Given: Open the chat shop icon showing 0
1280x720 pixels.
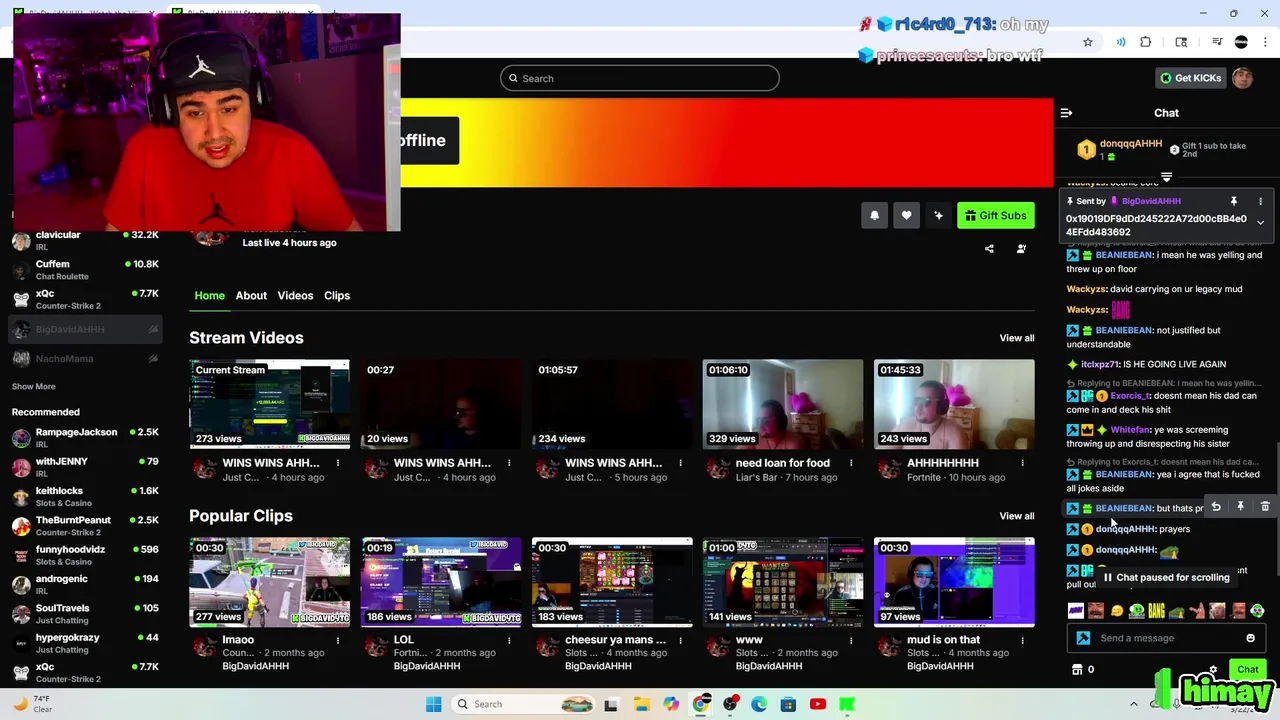Looking at the screenshot, I should (x=1083, y=670).
